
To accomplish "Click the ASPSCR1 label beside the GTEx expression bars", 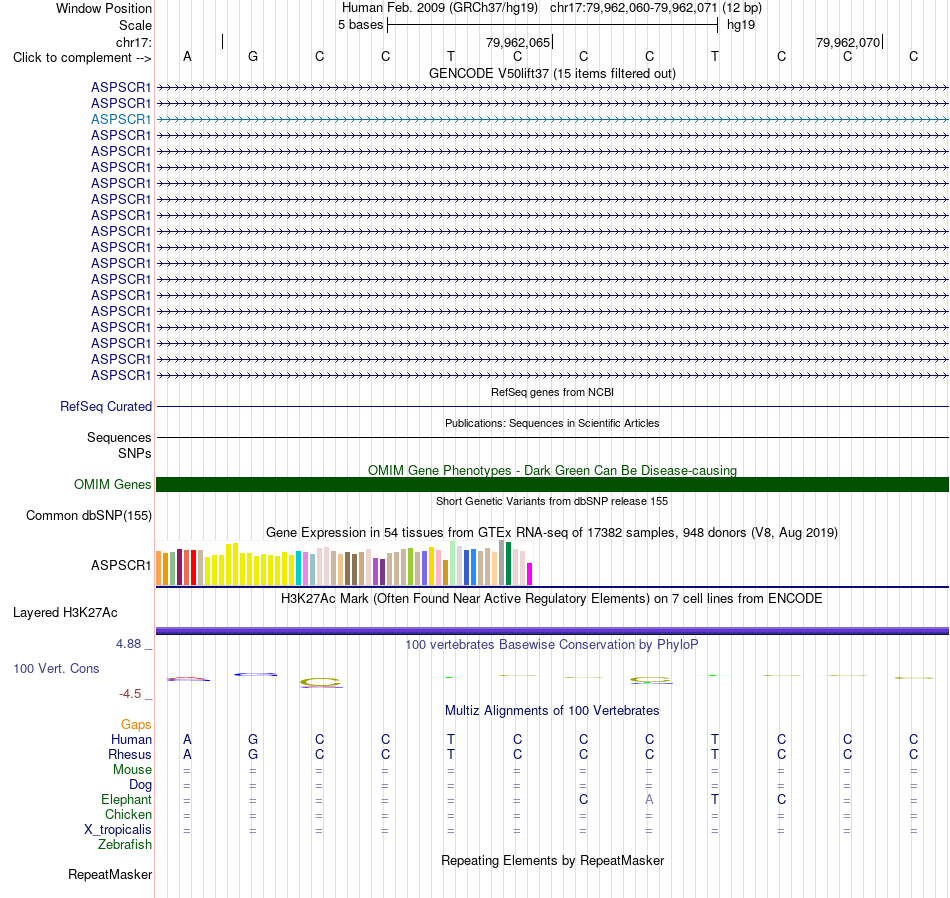I will click(x=121, y=565).
